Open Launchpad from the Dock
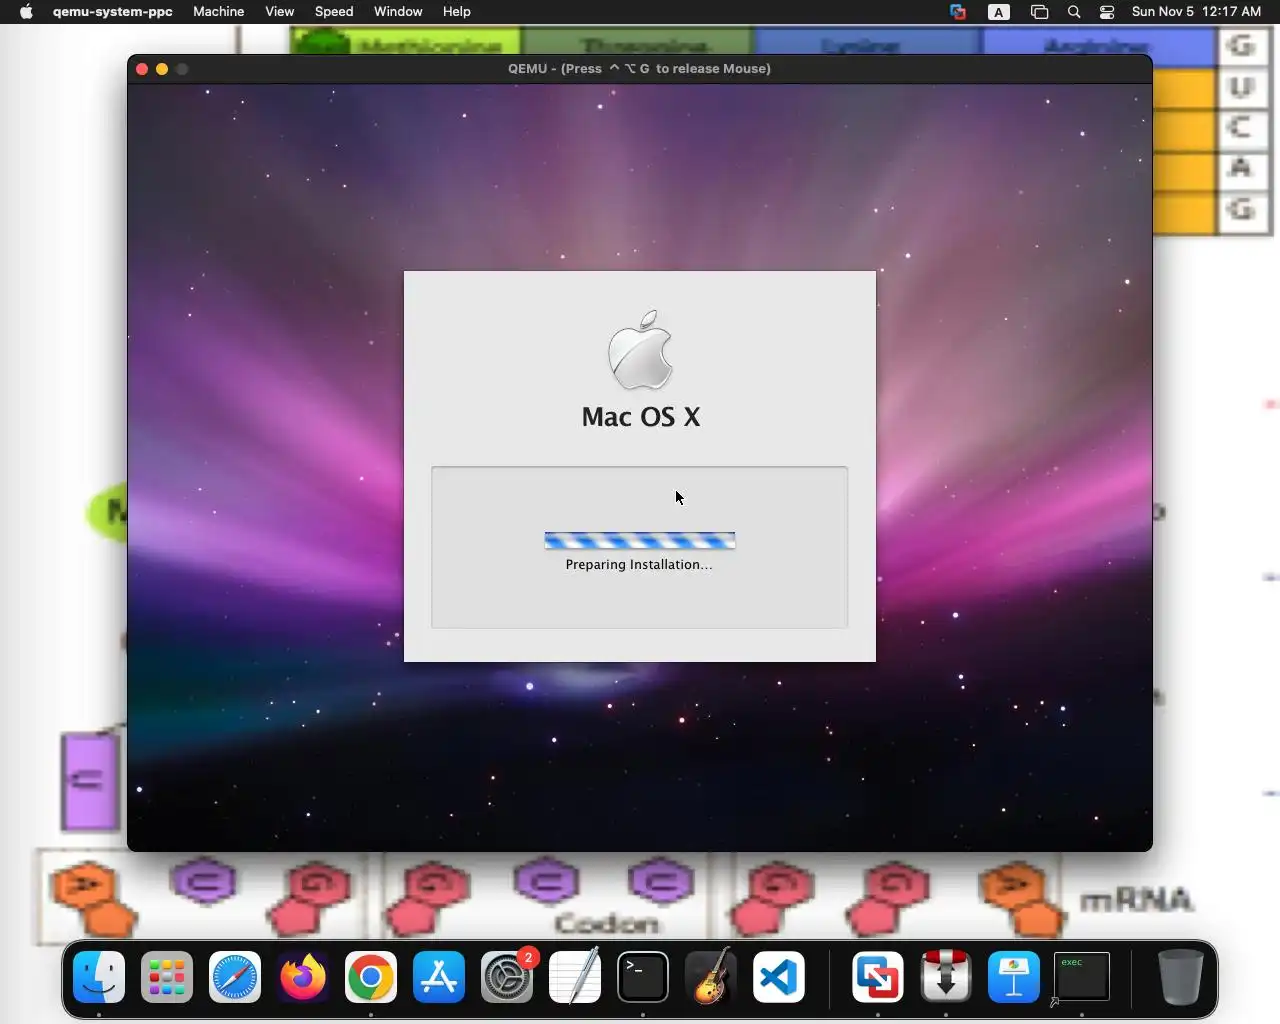This screenshot has width=1280, height=1024. 167,976
